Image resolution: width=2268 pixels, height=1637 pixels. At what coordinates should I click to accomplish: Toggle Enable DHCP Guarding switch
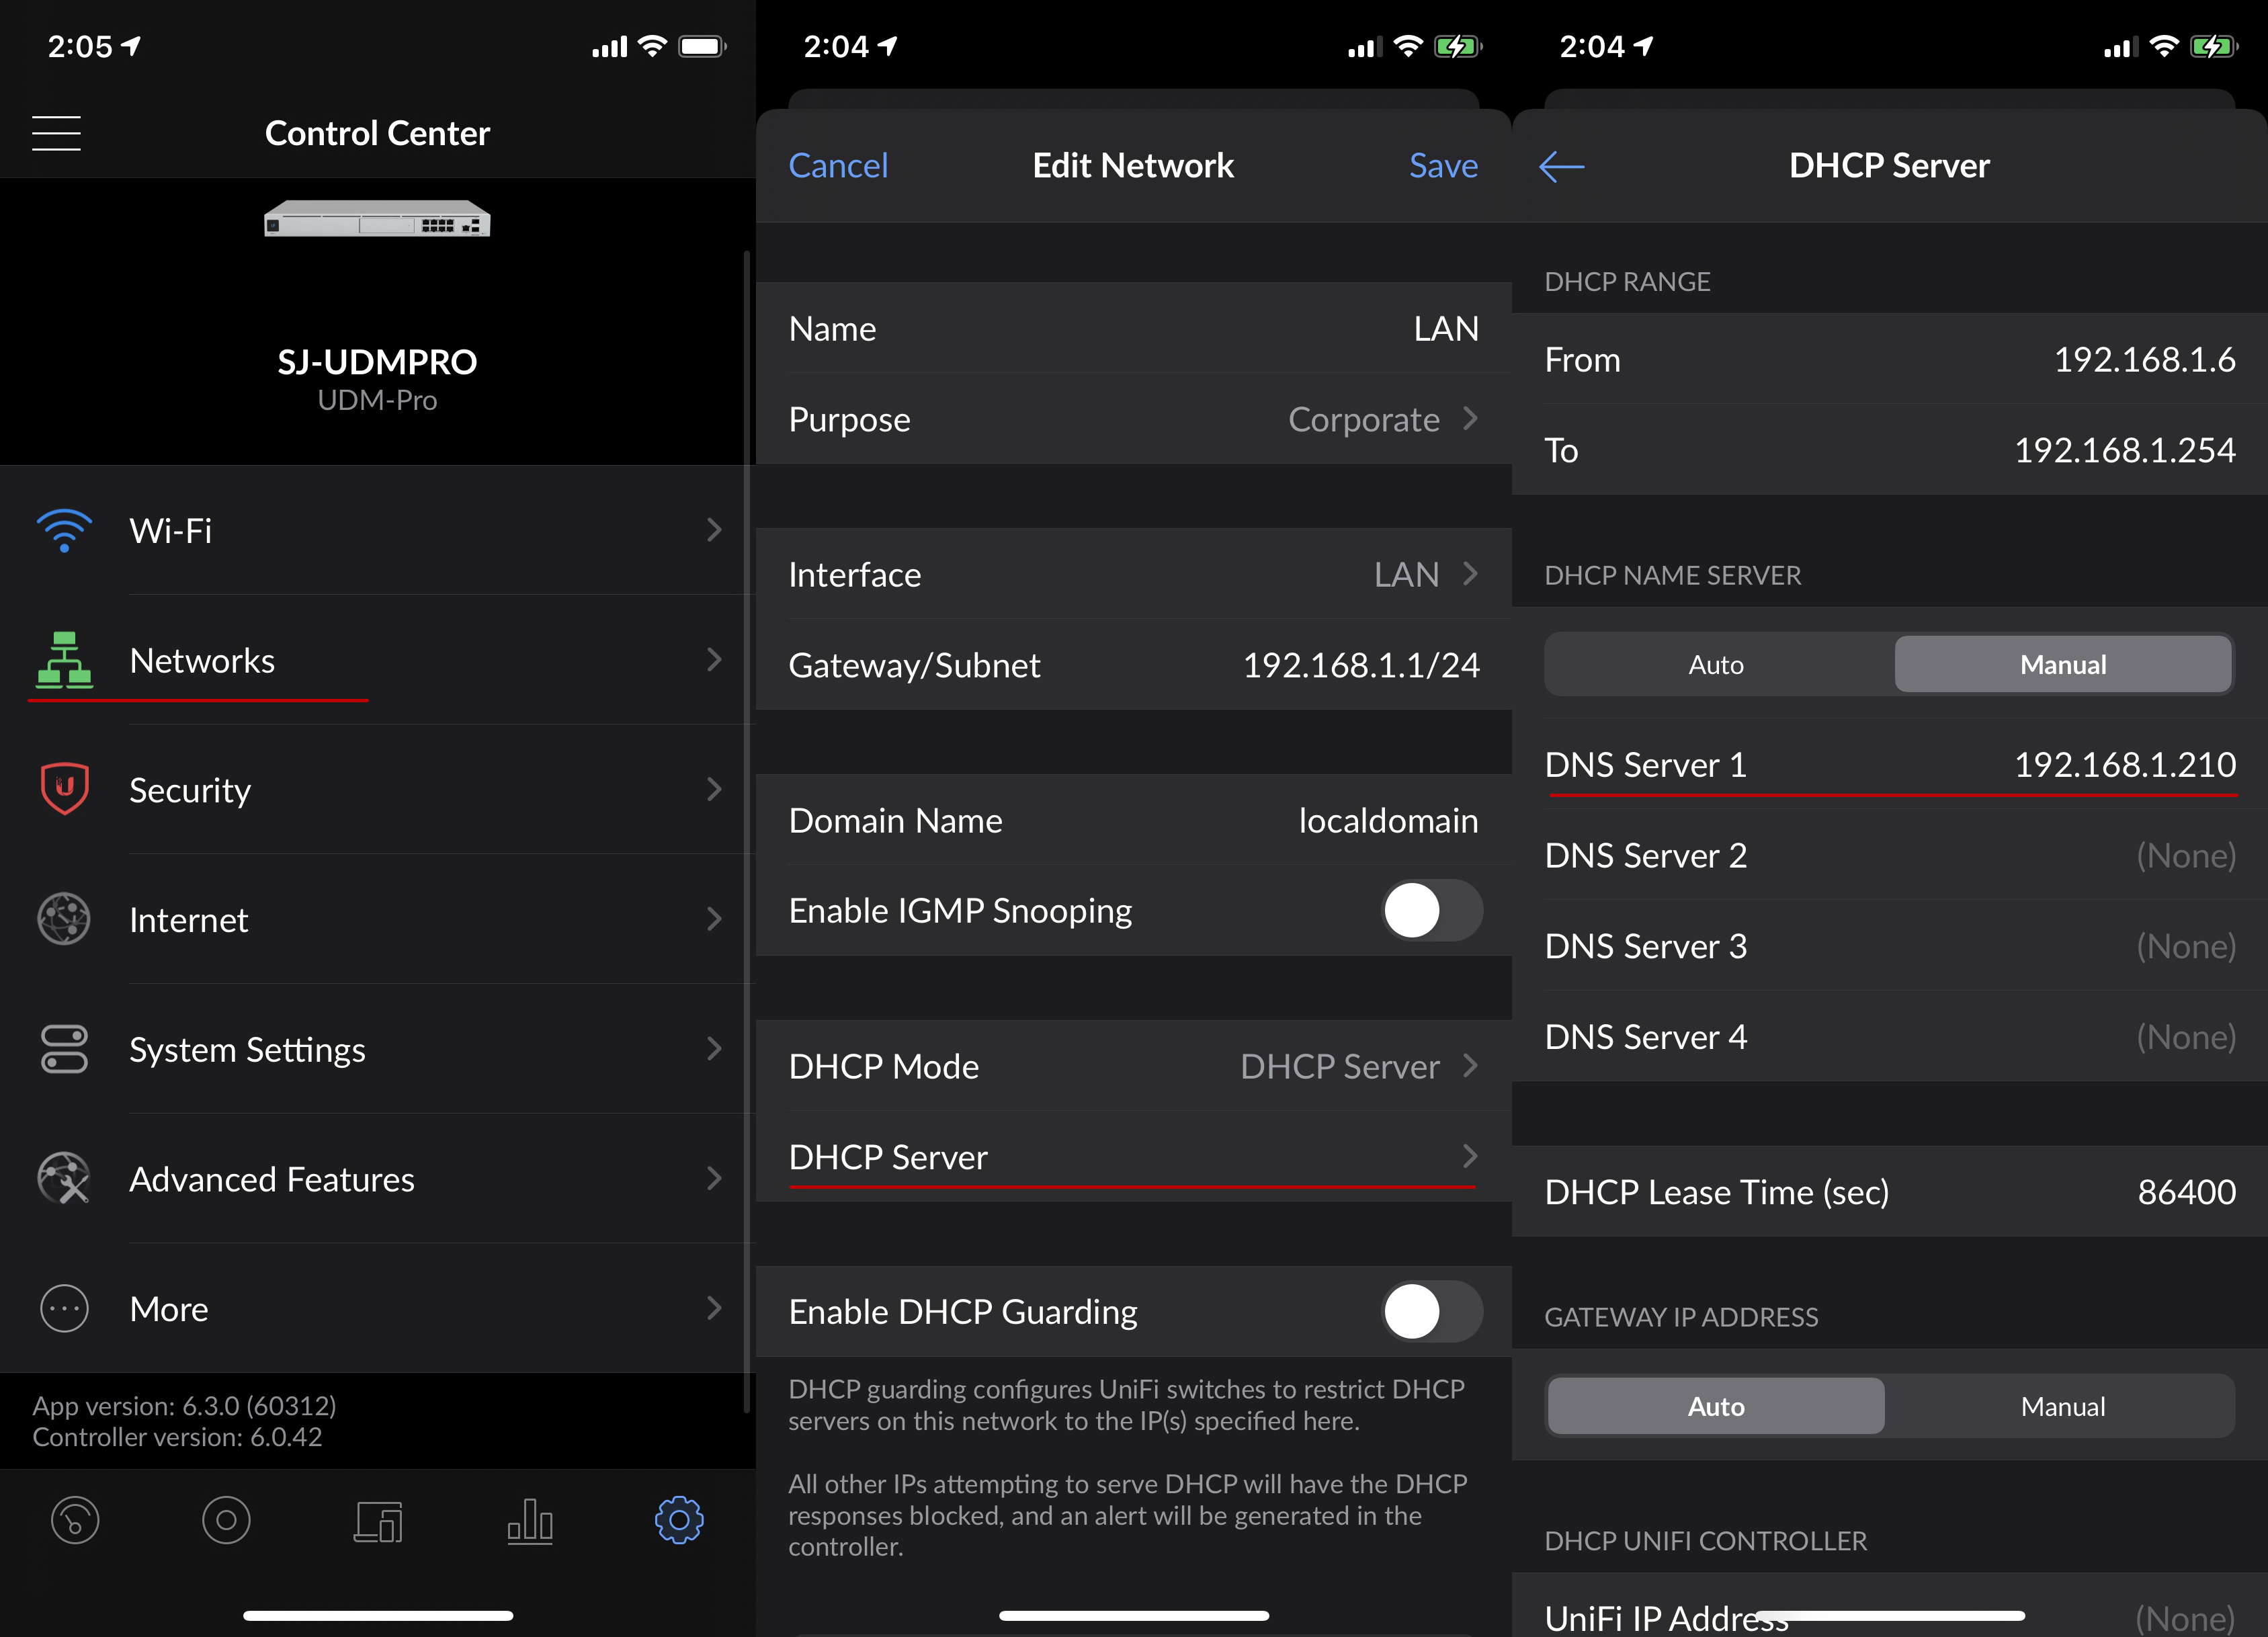pyautogui.click(x=1431, y=1312)
